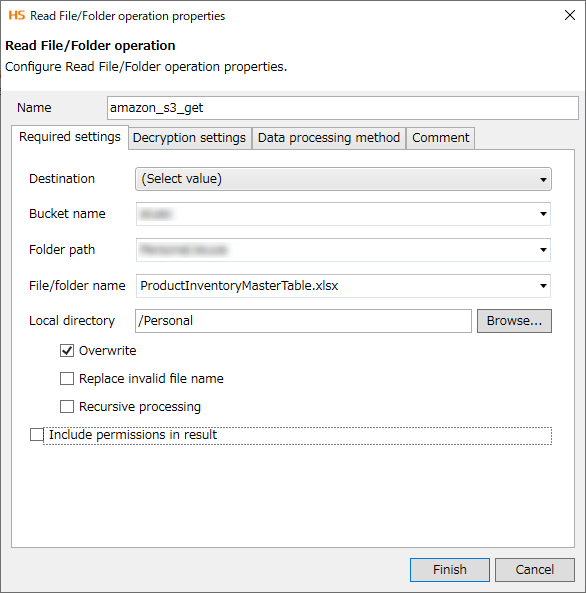Tick Include permissions in result checkbox

(37, 435)
